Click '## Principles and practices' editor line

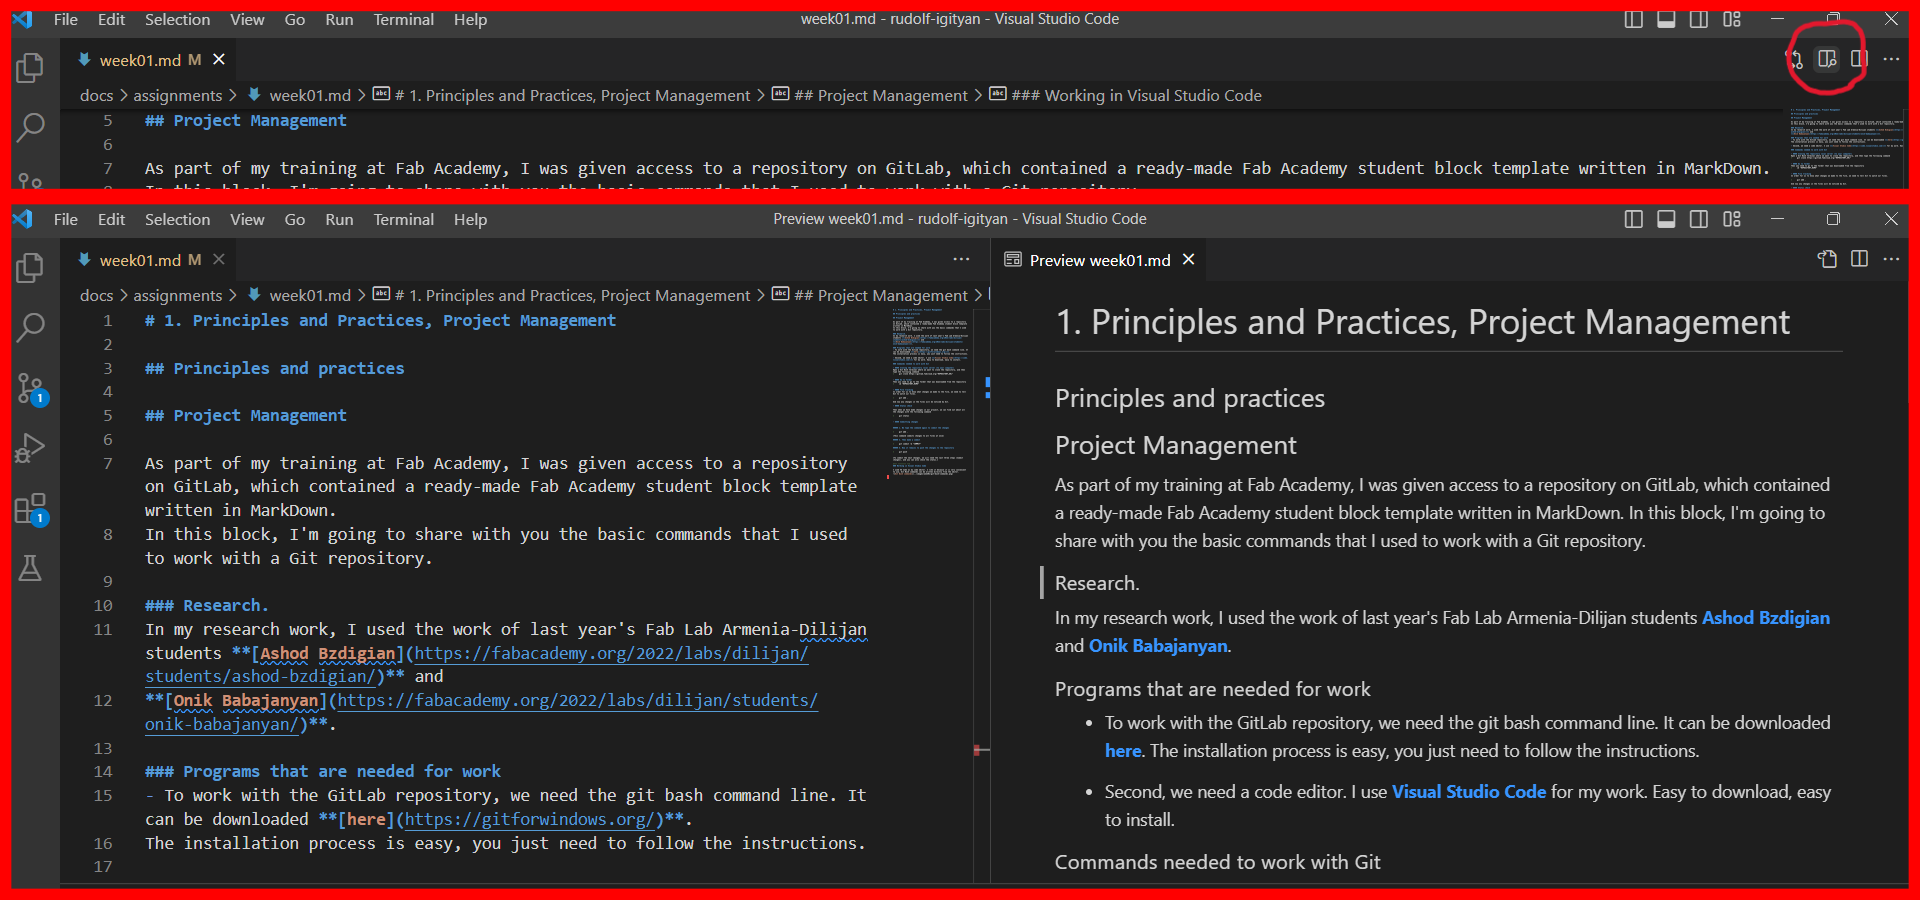coord(275,368)
